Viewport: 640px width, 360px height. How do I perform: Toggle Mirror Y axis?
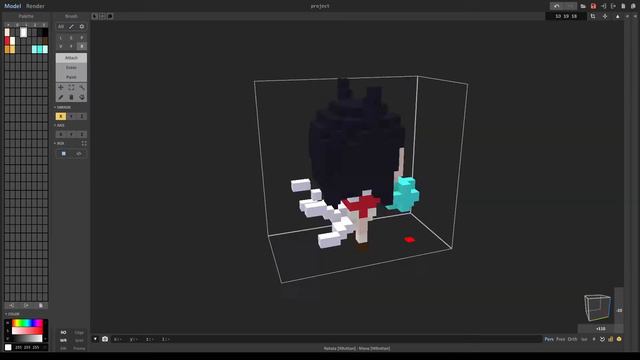coord(71,116)
